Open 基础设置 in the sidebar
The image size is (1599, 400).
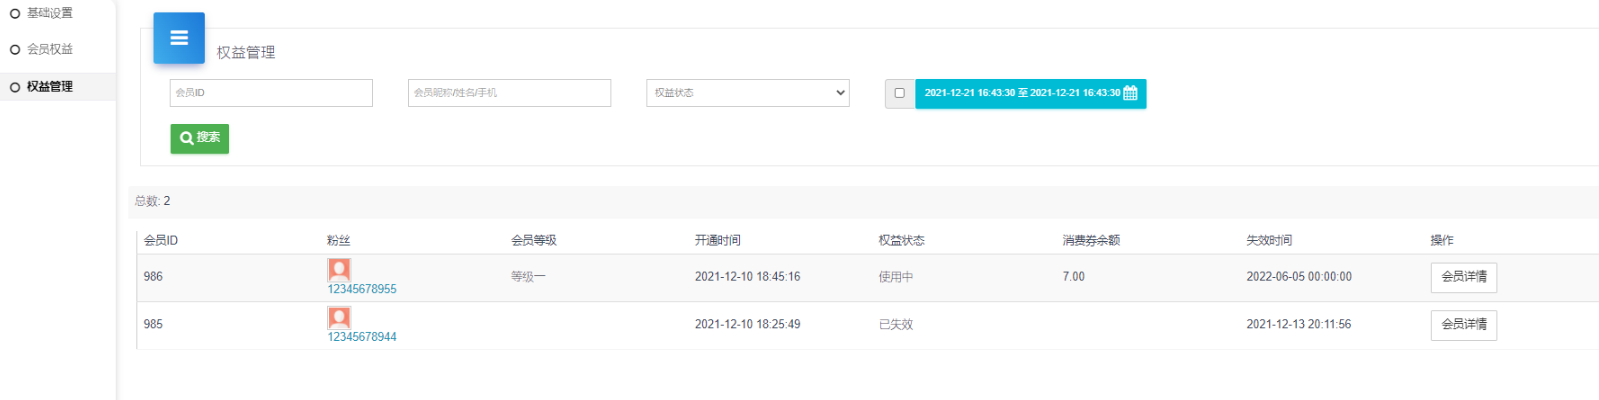(x=49, y=13)
